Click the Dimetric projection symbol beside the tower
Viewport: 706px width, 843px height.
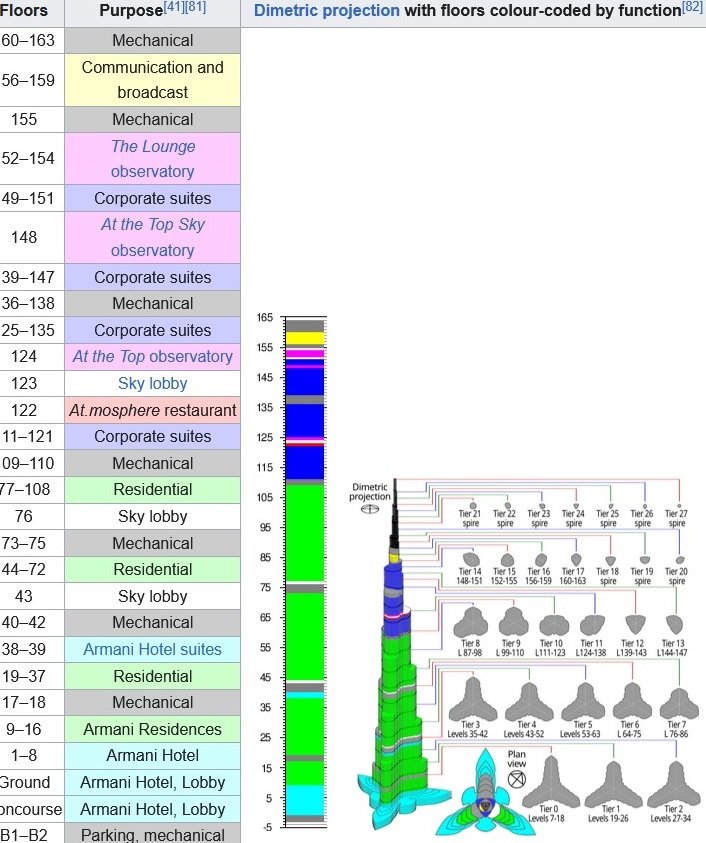point(370,508)
